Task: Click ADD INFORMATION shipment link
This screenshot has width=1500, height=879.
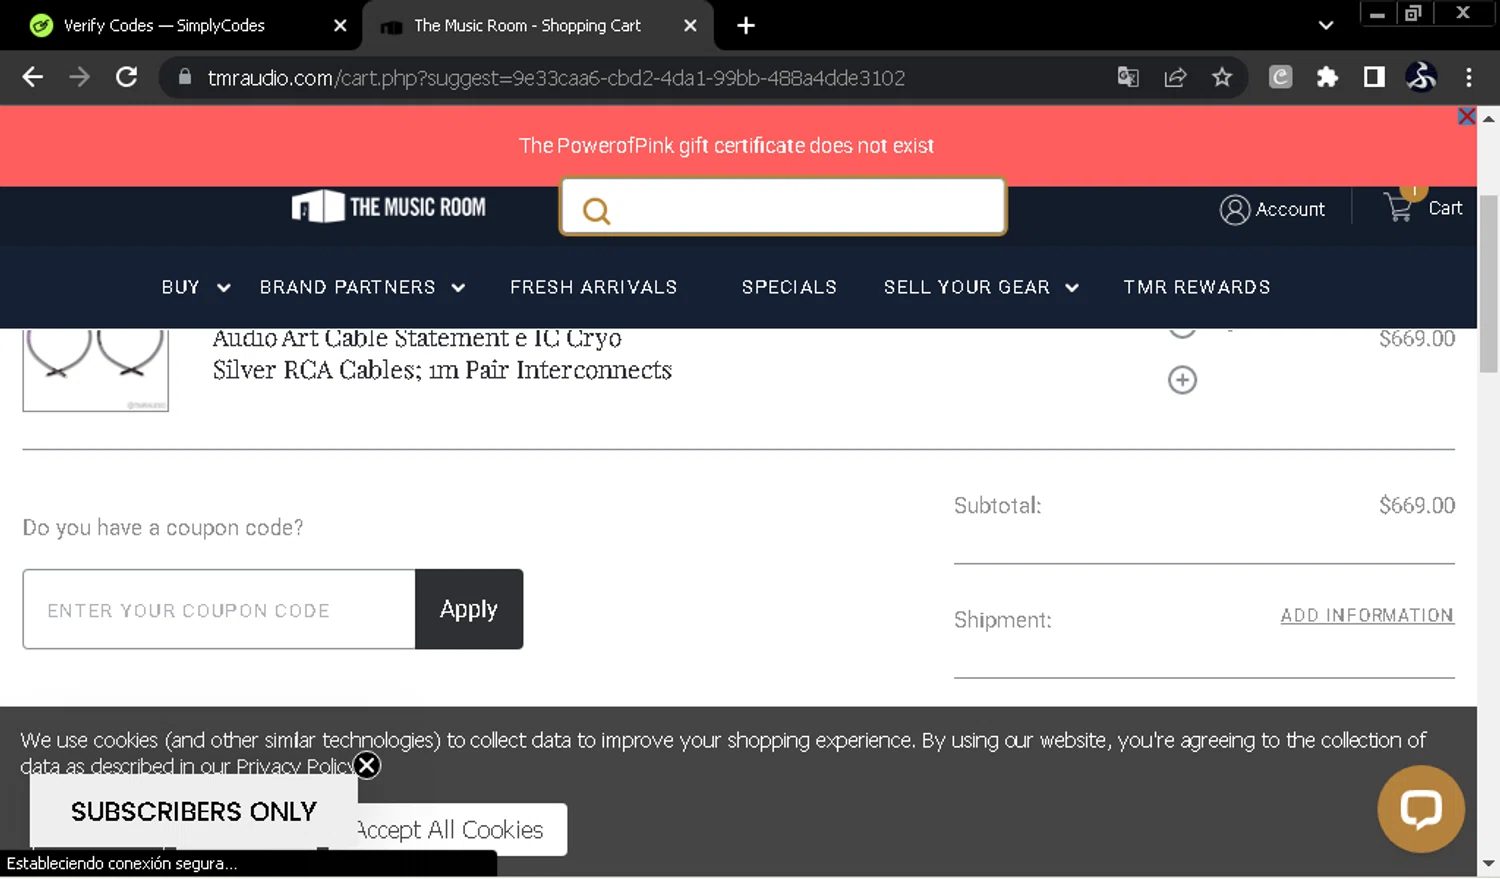Action: (1367, 615)
